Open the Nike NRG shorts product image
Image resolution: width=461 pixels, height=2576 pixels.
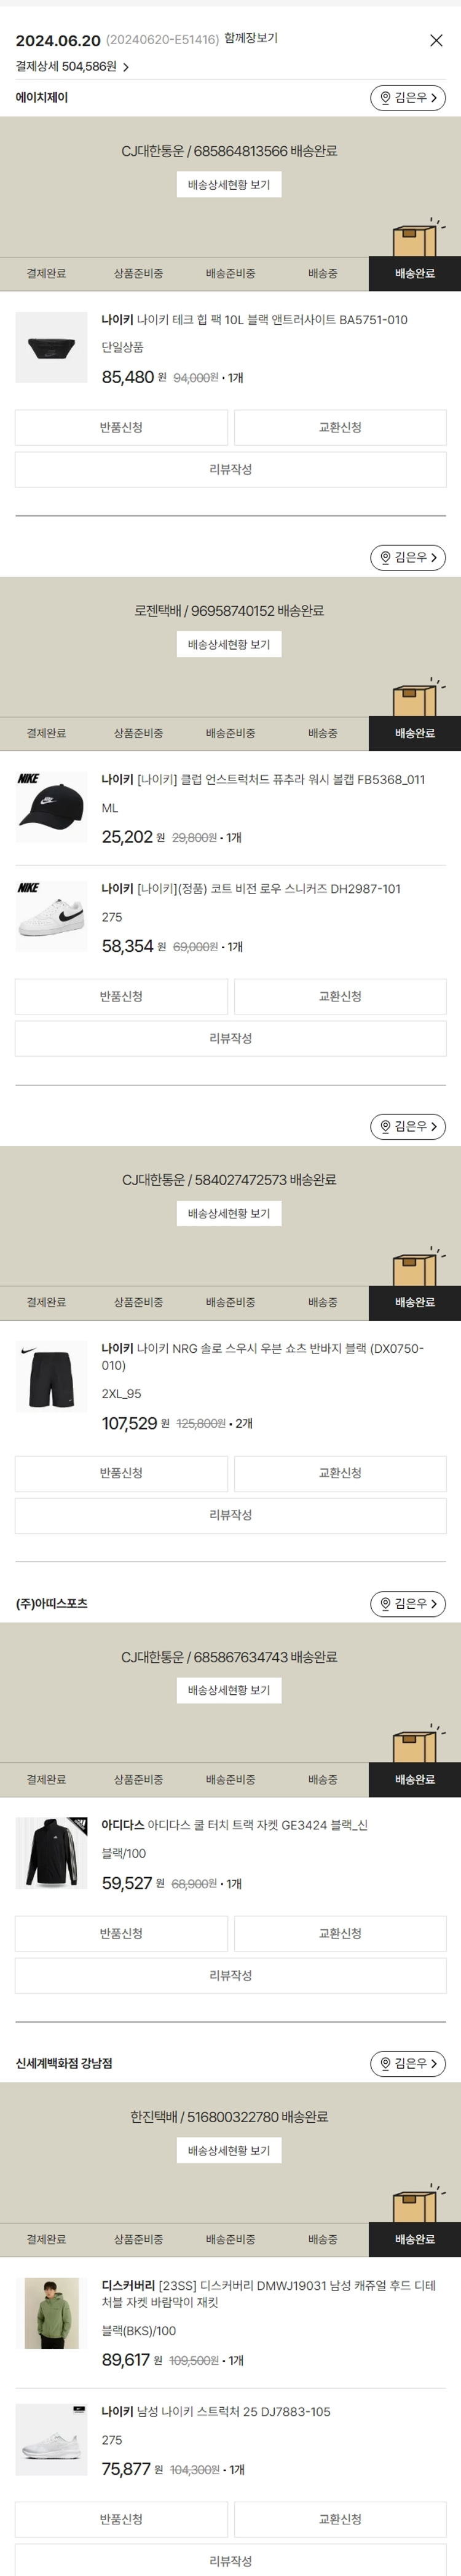point(52,1377)
